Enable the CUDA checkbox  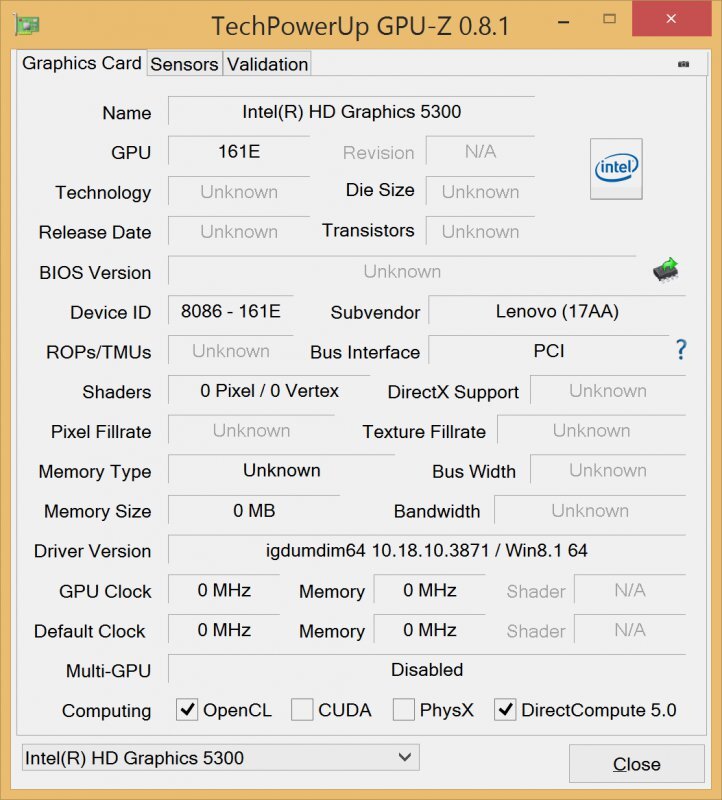(x=302, y=710)
